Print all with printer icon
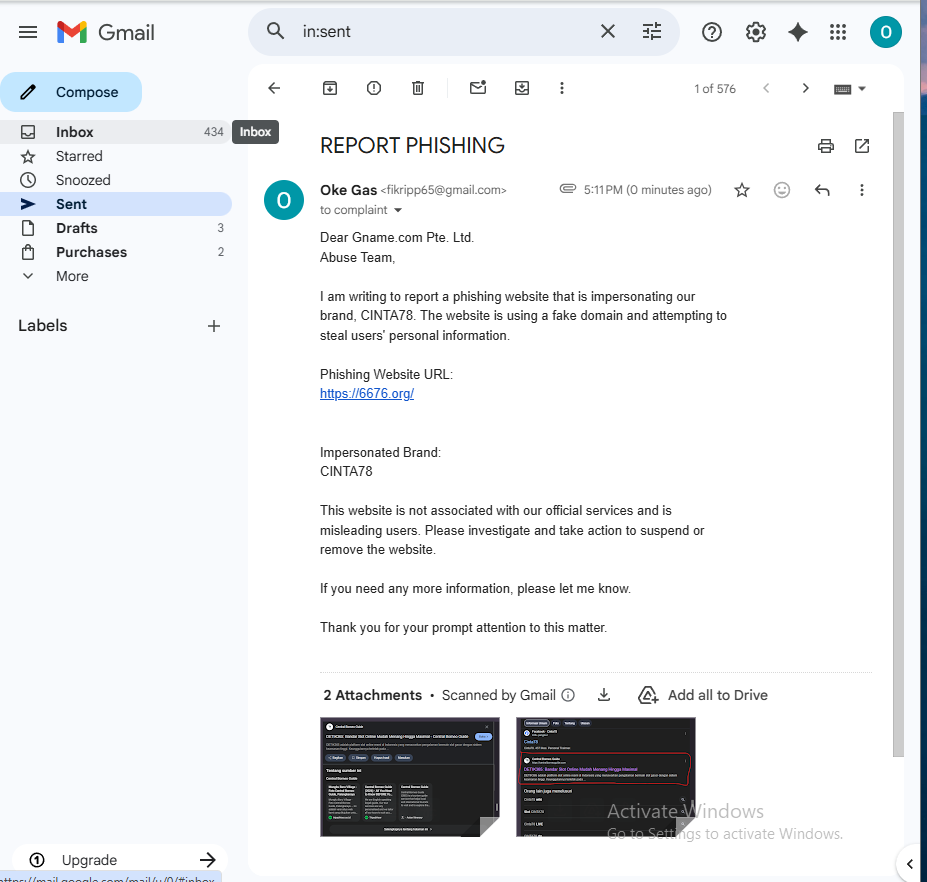Image resolution: width=927 pixels, height=882 pixels. tap(825, 145)
